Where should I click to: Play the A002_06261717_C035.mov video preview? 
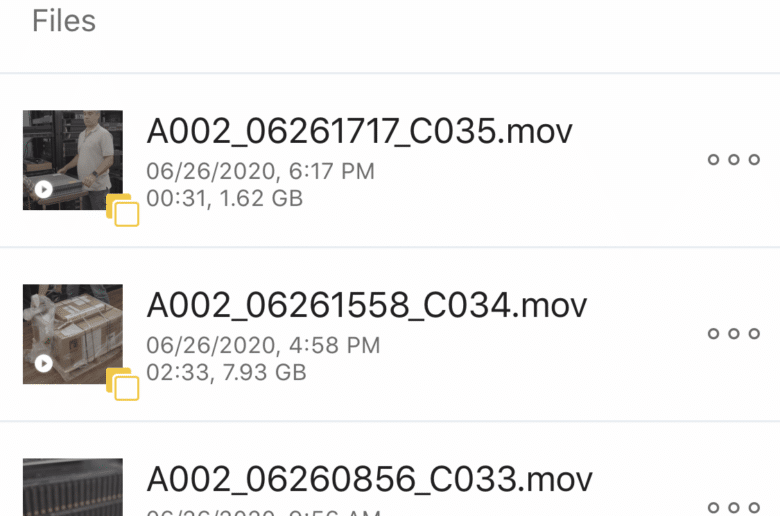click(x=44, y=189)
